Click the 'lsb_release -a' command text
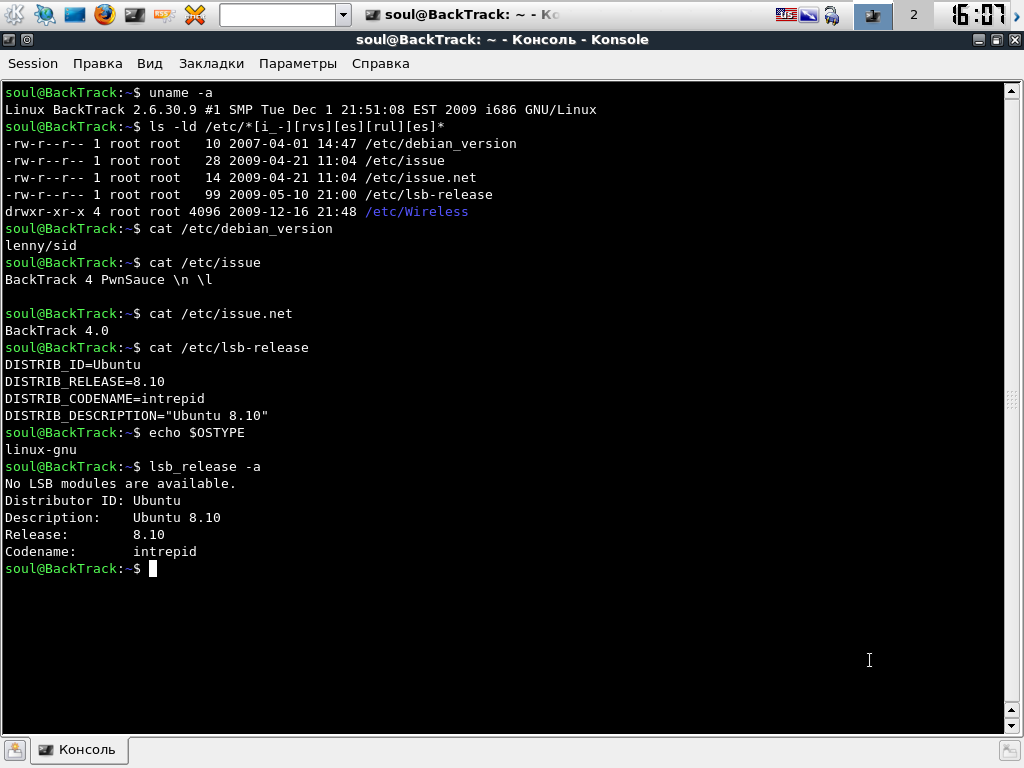The image size is (1024, 768). tap(205, 466)
